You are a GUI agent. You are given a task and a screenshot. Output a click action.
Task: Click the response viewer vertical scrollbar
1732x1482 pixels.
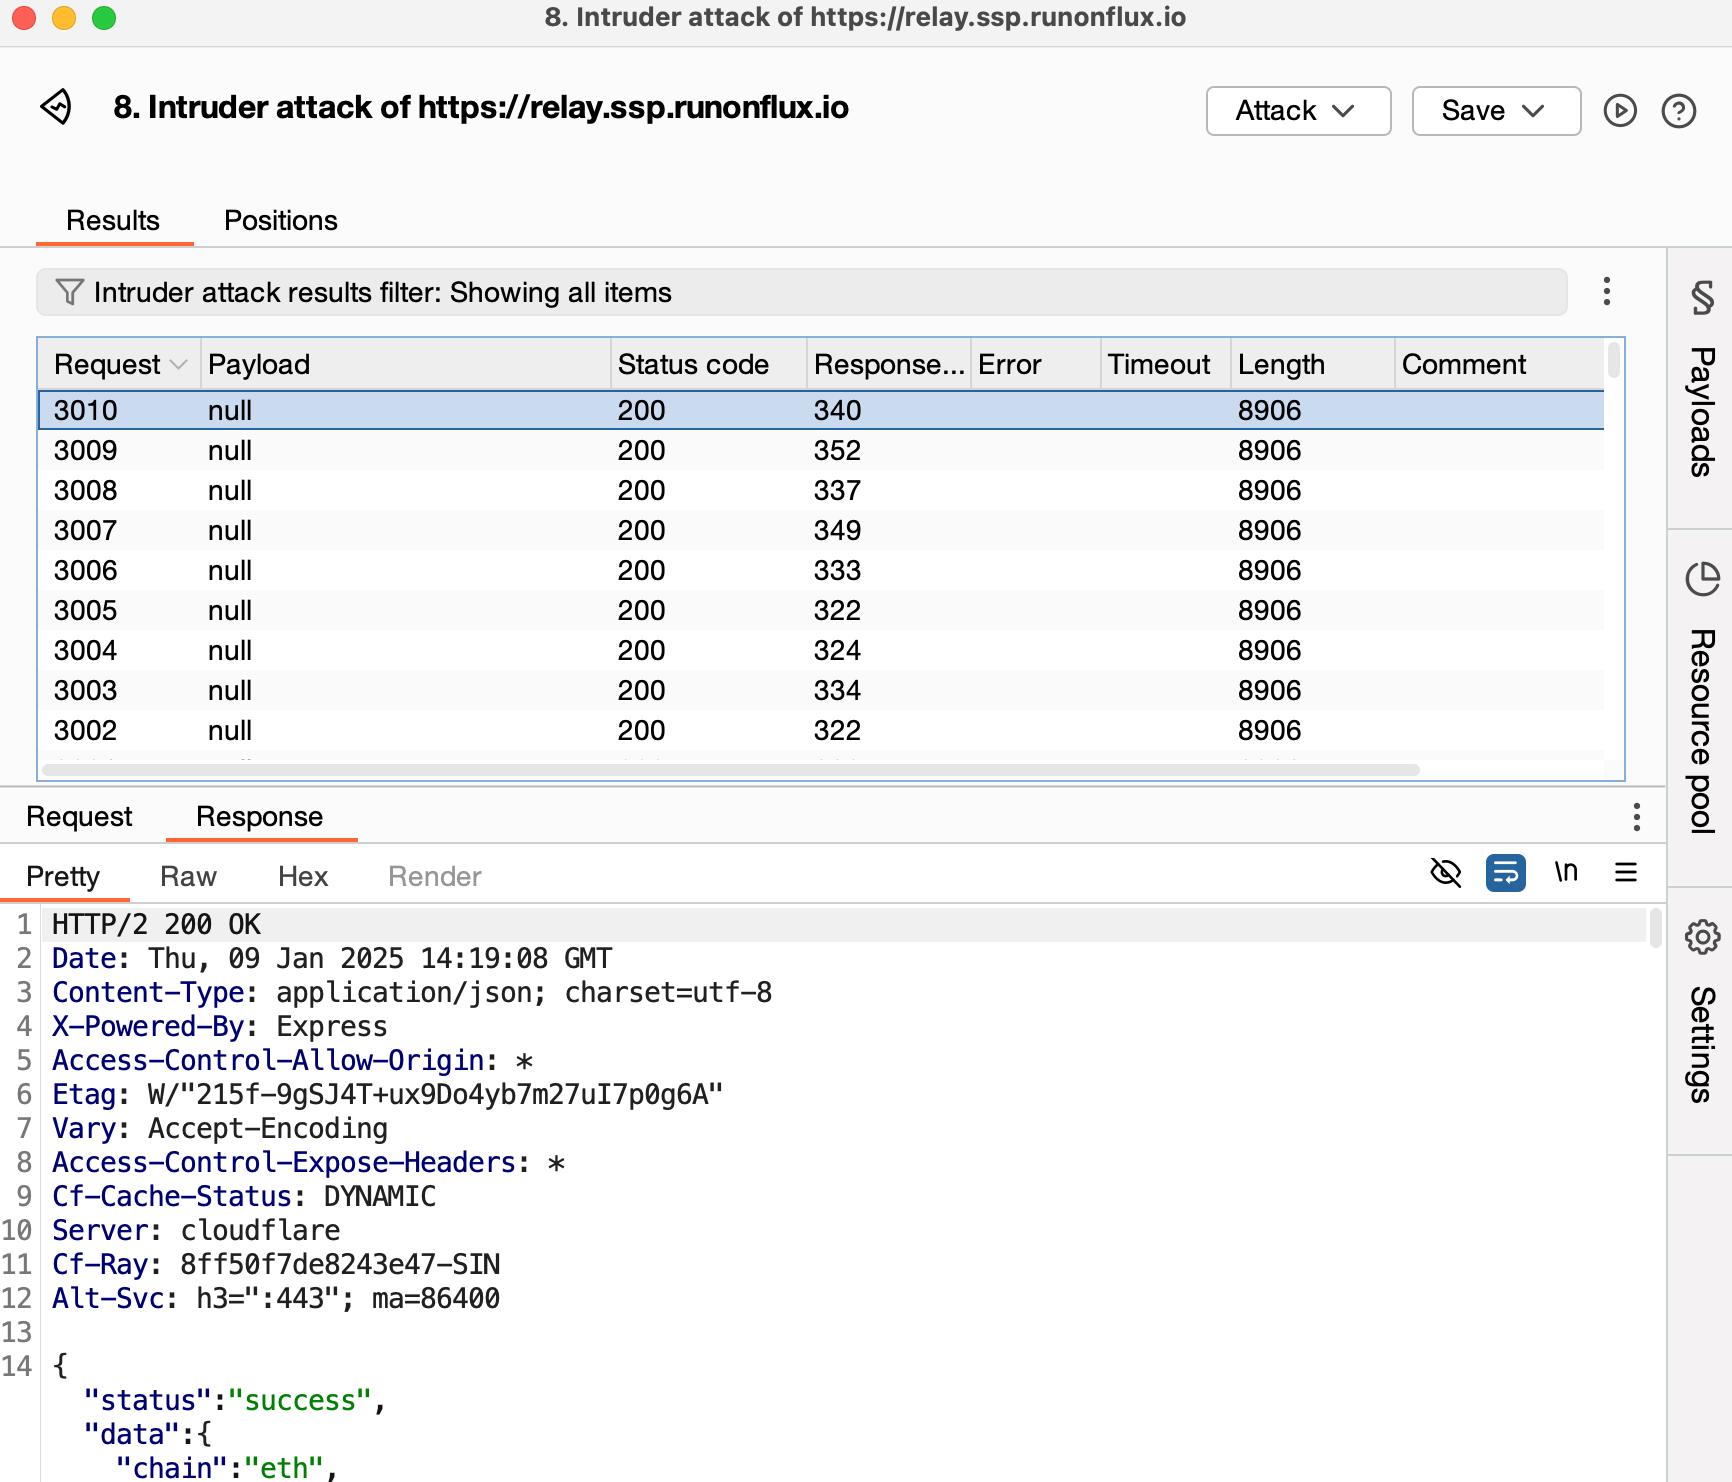pyautogui.click(x=1656, y=928)
